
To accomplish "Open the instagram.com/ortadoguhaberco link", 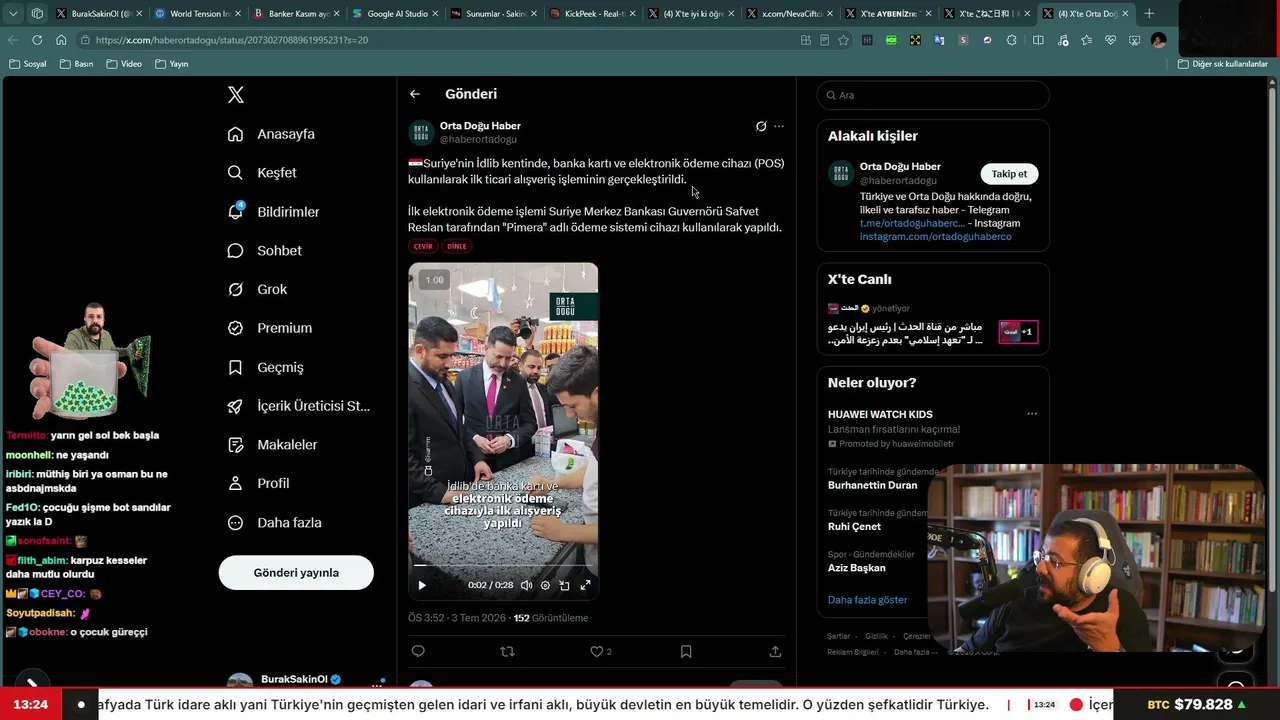I will [936, 237].
